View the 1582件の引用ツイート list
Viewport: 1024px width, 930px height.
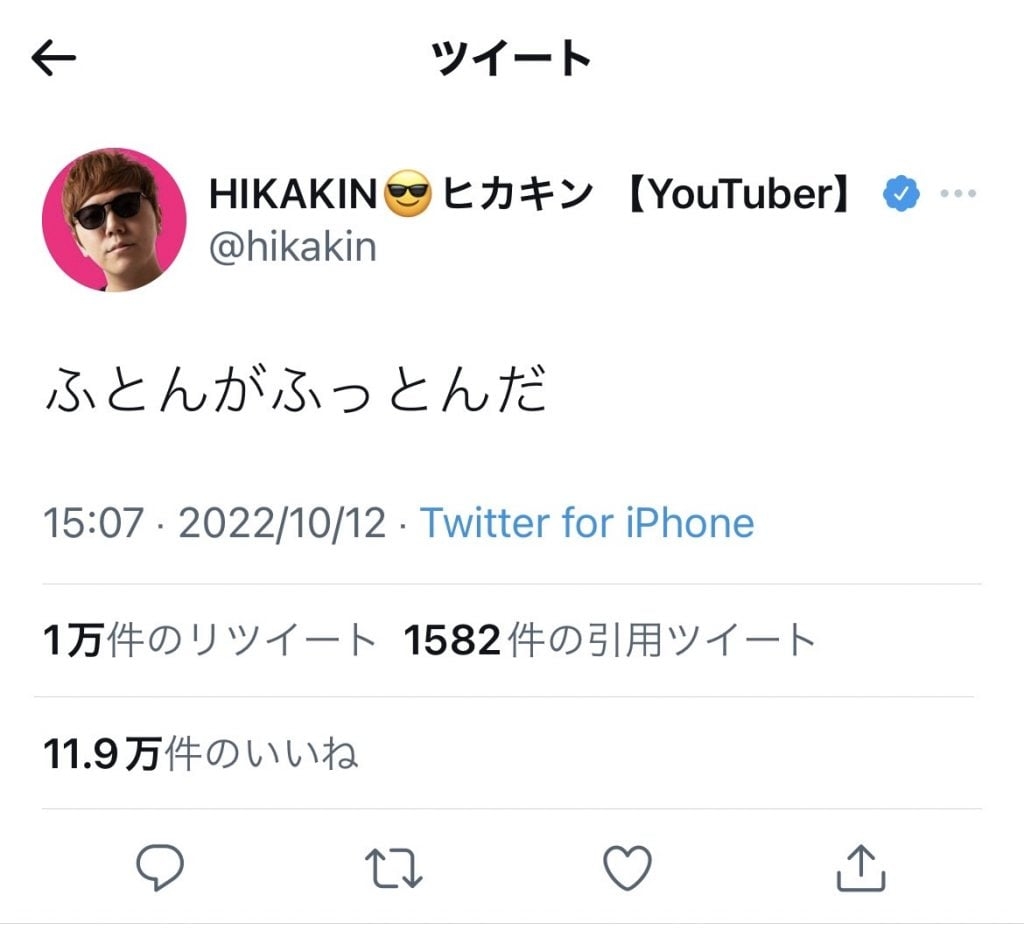[x=610, y=640]
